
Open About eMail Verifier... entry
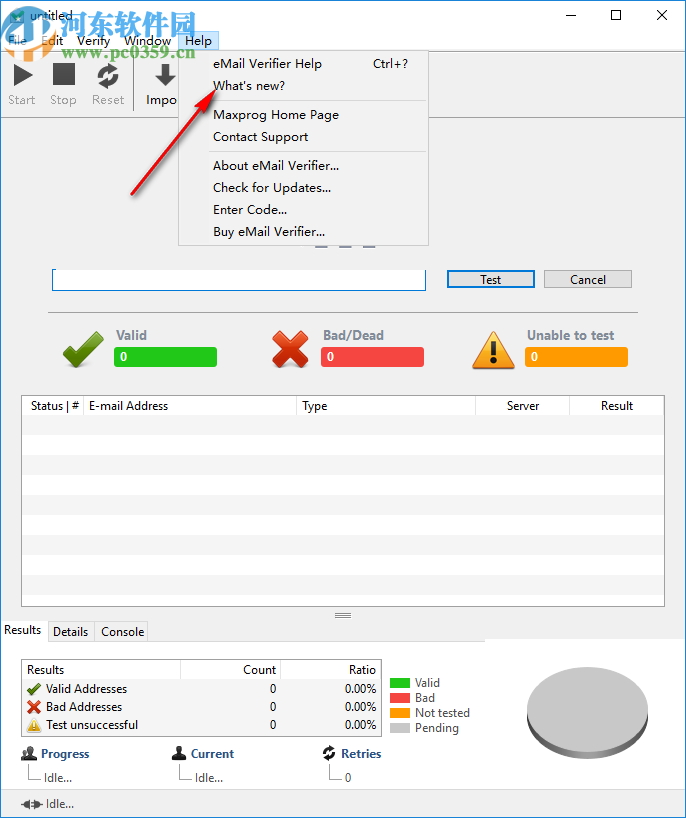click(x=304, y=166)
